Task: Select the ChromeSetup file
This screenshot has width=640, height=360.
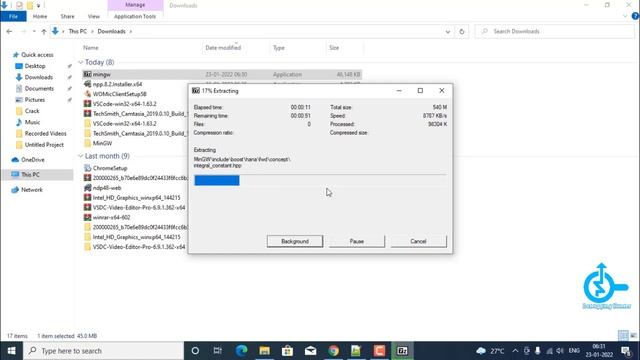Action: pyautogui.click(x=110, y=168)
